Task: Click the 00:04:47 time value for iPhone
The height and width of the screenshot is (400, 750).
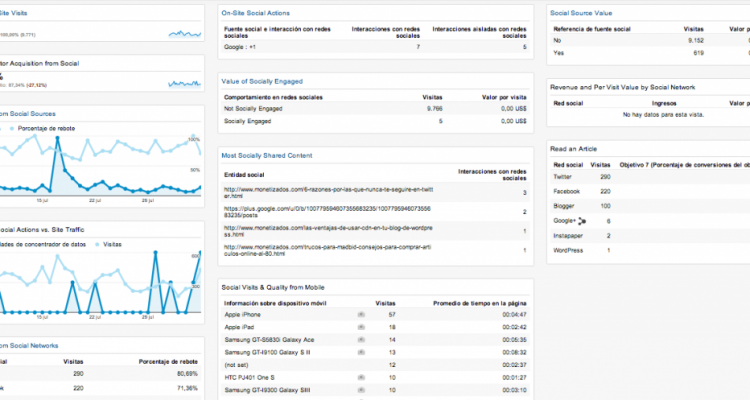Action: [514, 315]
